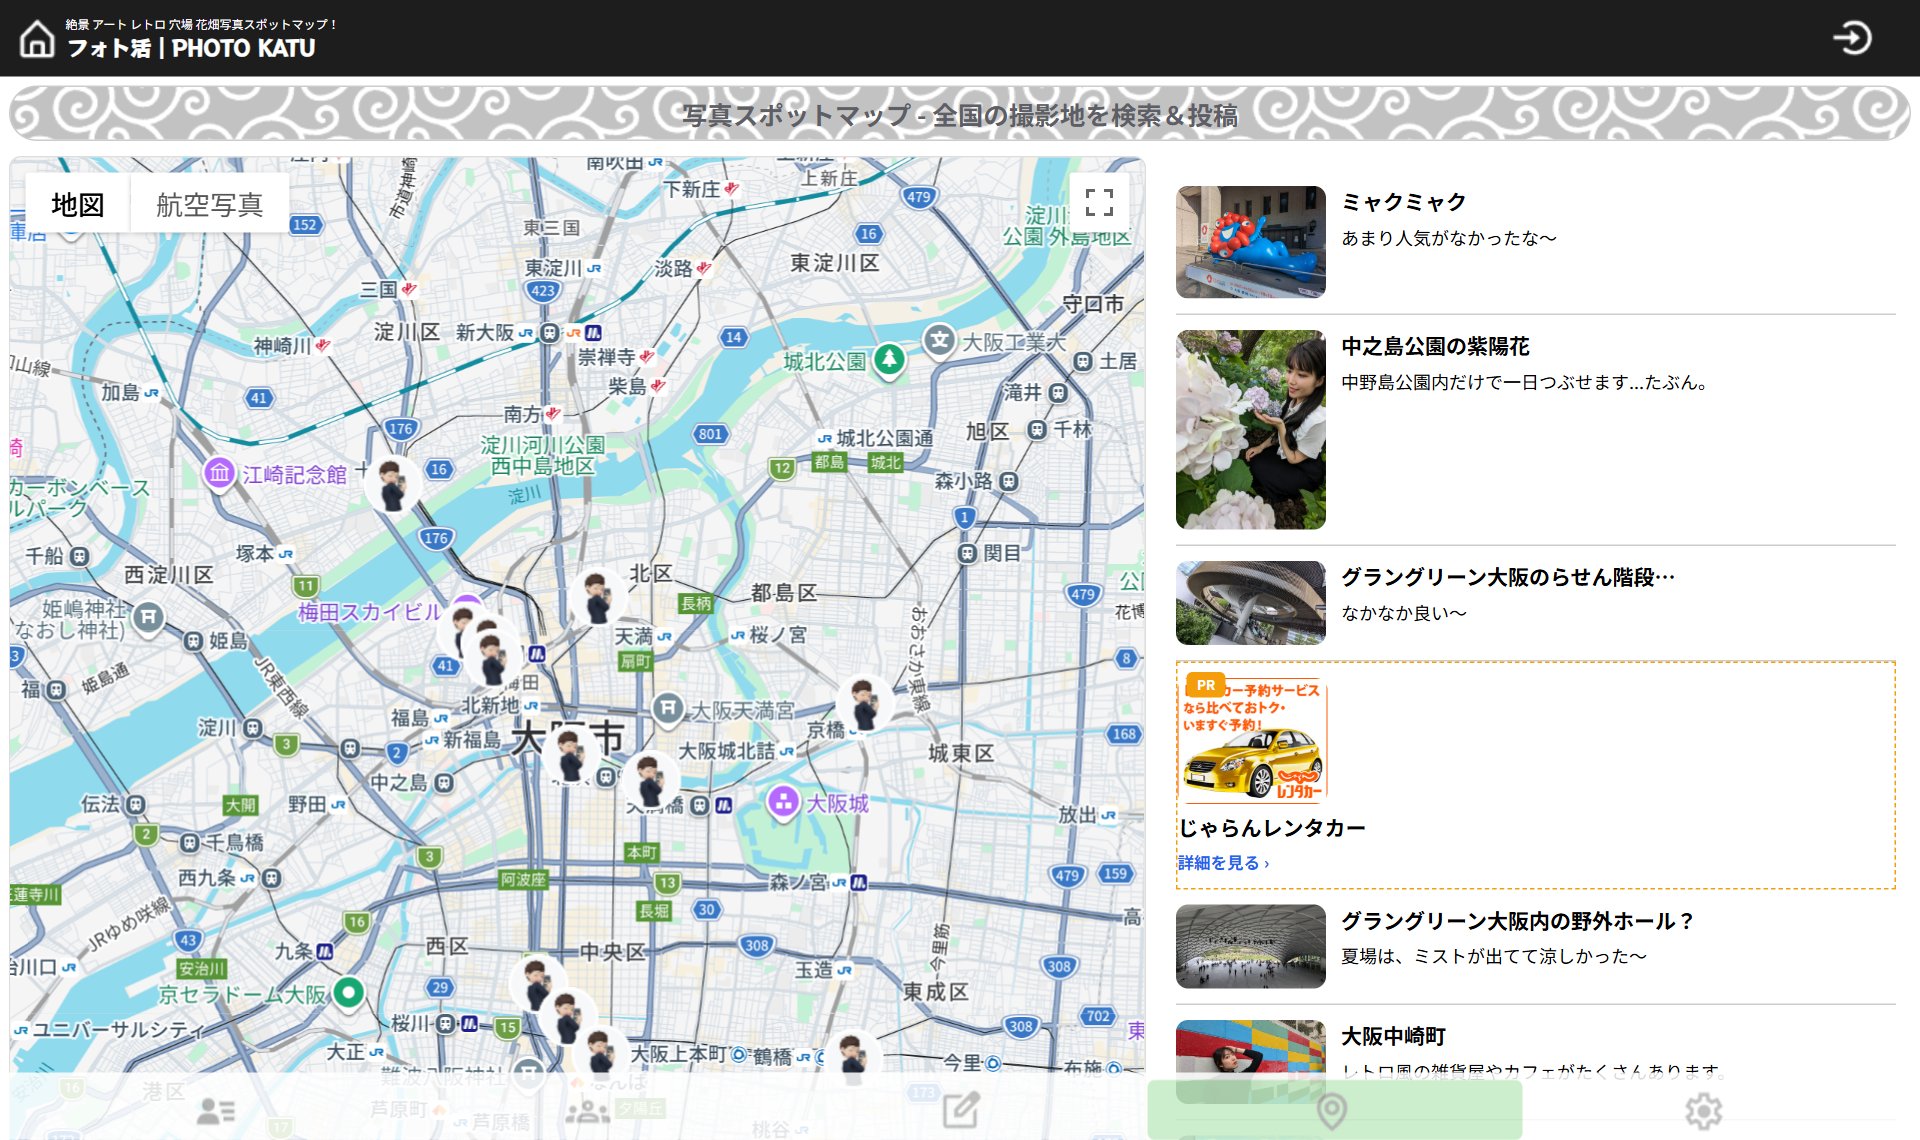
Task: Select the 京セラドーム大阪 green marker icon
Action: (348, 992)
